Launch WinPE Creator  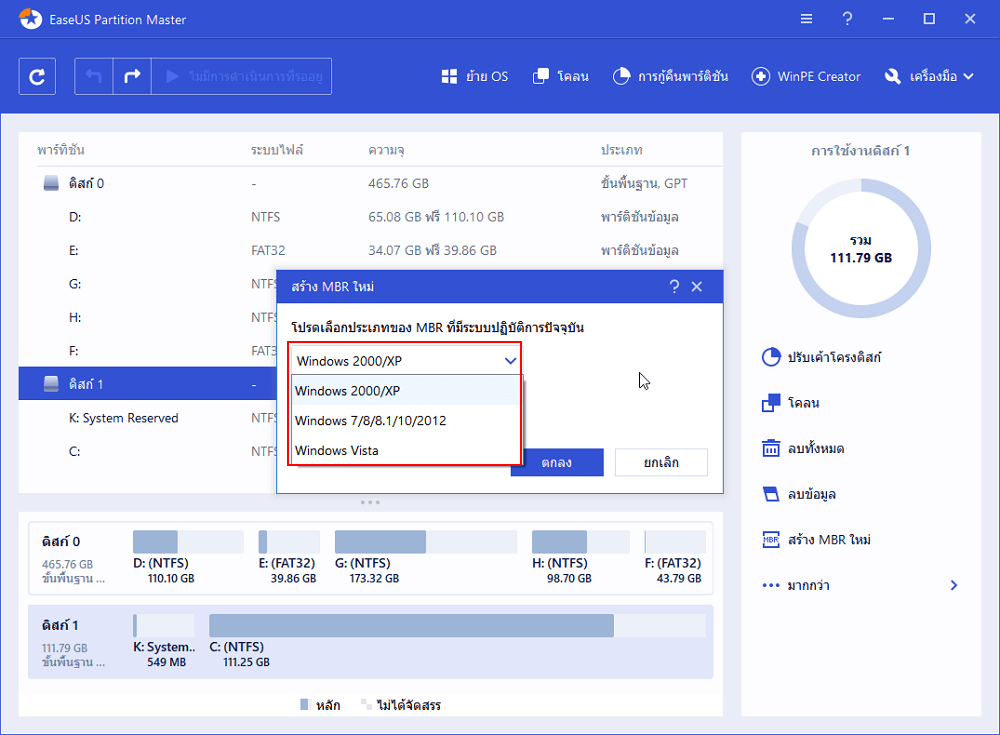805,77
